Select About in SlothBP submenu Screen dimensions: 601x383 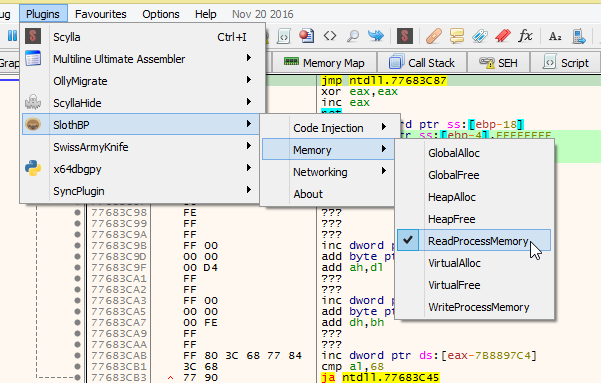(327, 194)
